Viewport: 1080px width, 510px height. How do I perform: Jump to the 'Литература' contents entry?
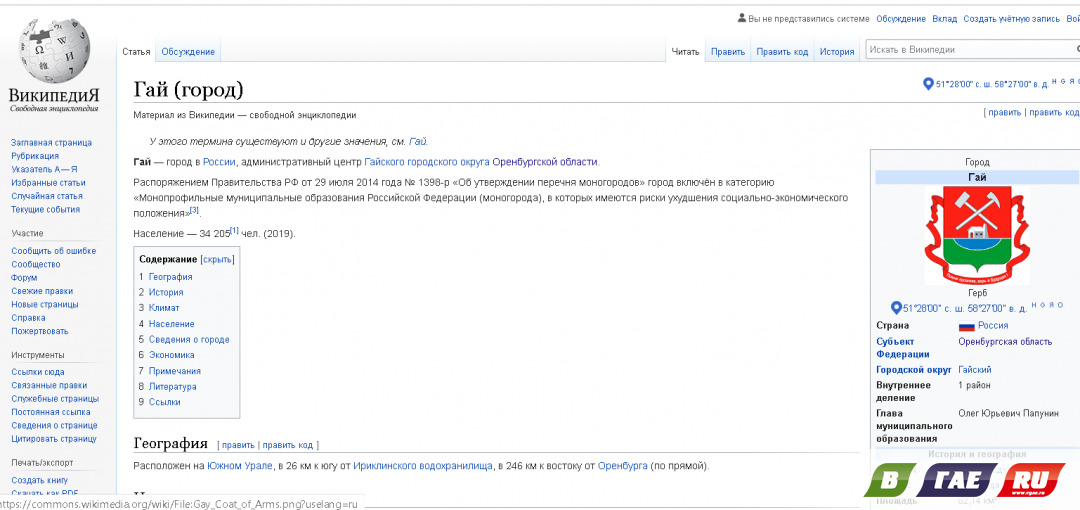coord(172,387)
